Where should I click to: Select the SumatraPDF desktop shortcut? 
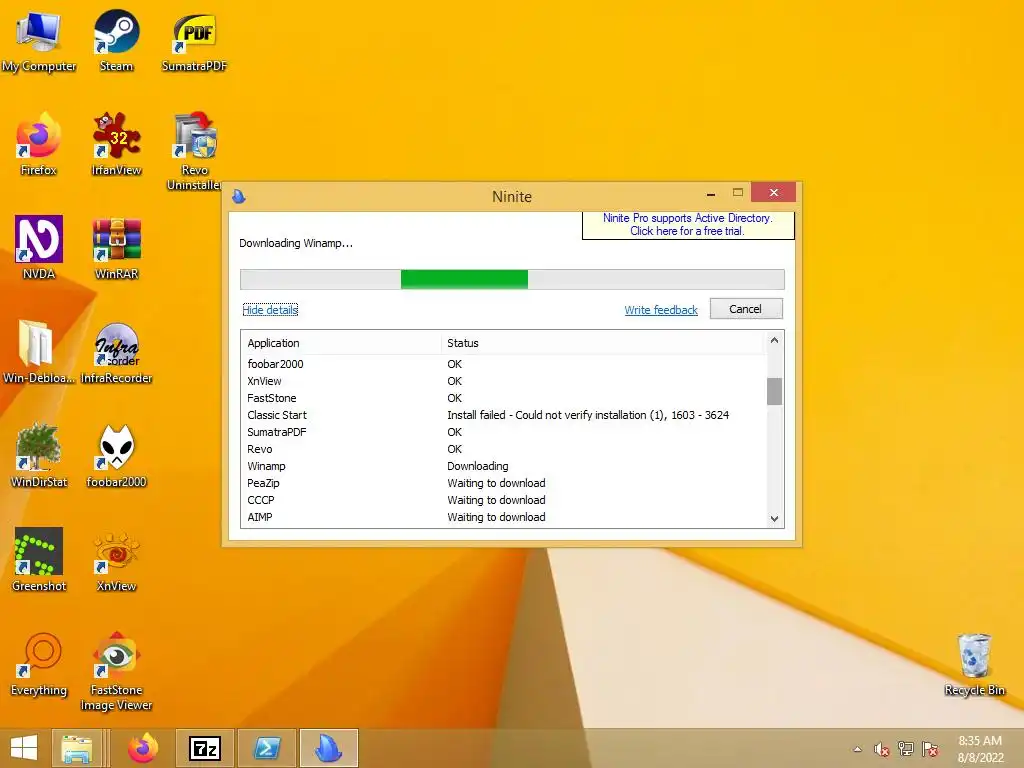coord(194,40)
